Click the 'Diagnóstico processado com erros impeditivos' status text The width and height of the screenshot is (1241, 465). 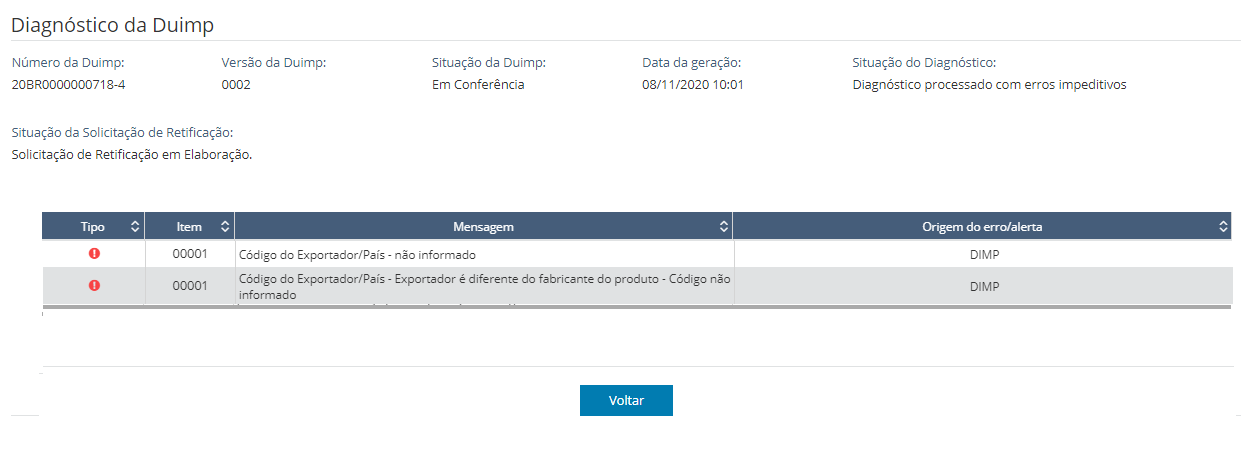pyautogui.click(x=989, y=85)
